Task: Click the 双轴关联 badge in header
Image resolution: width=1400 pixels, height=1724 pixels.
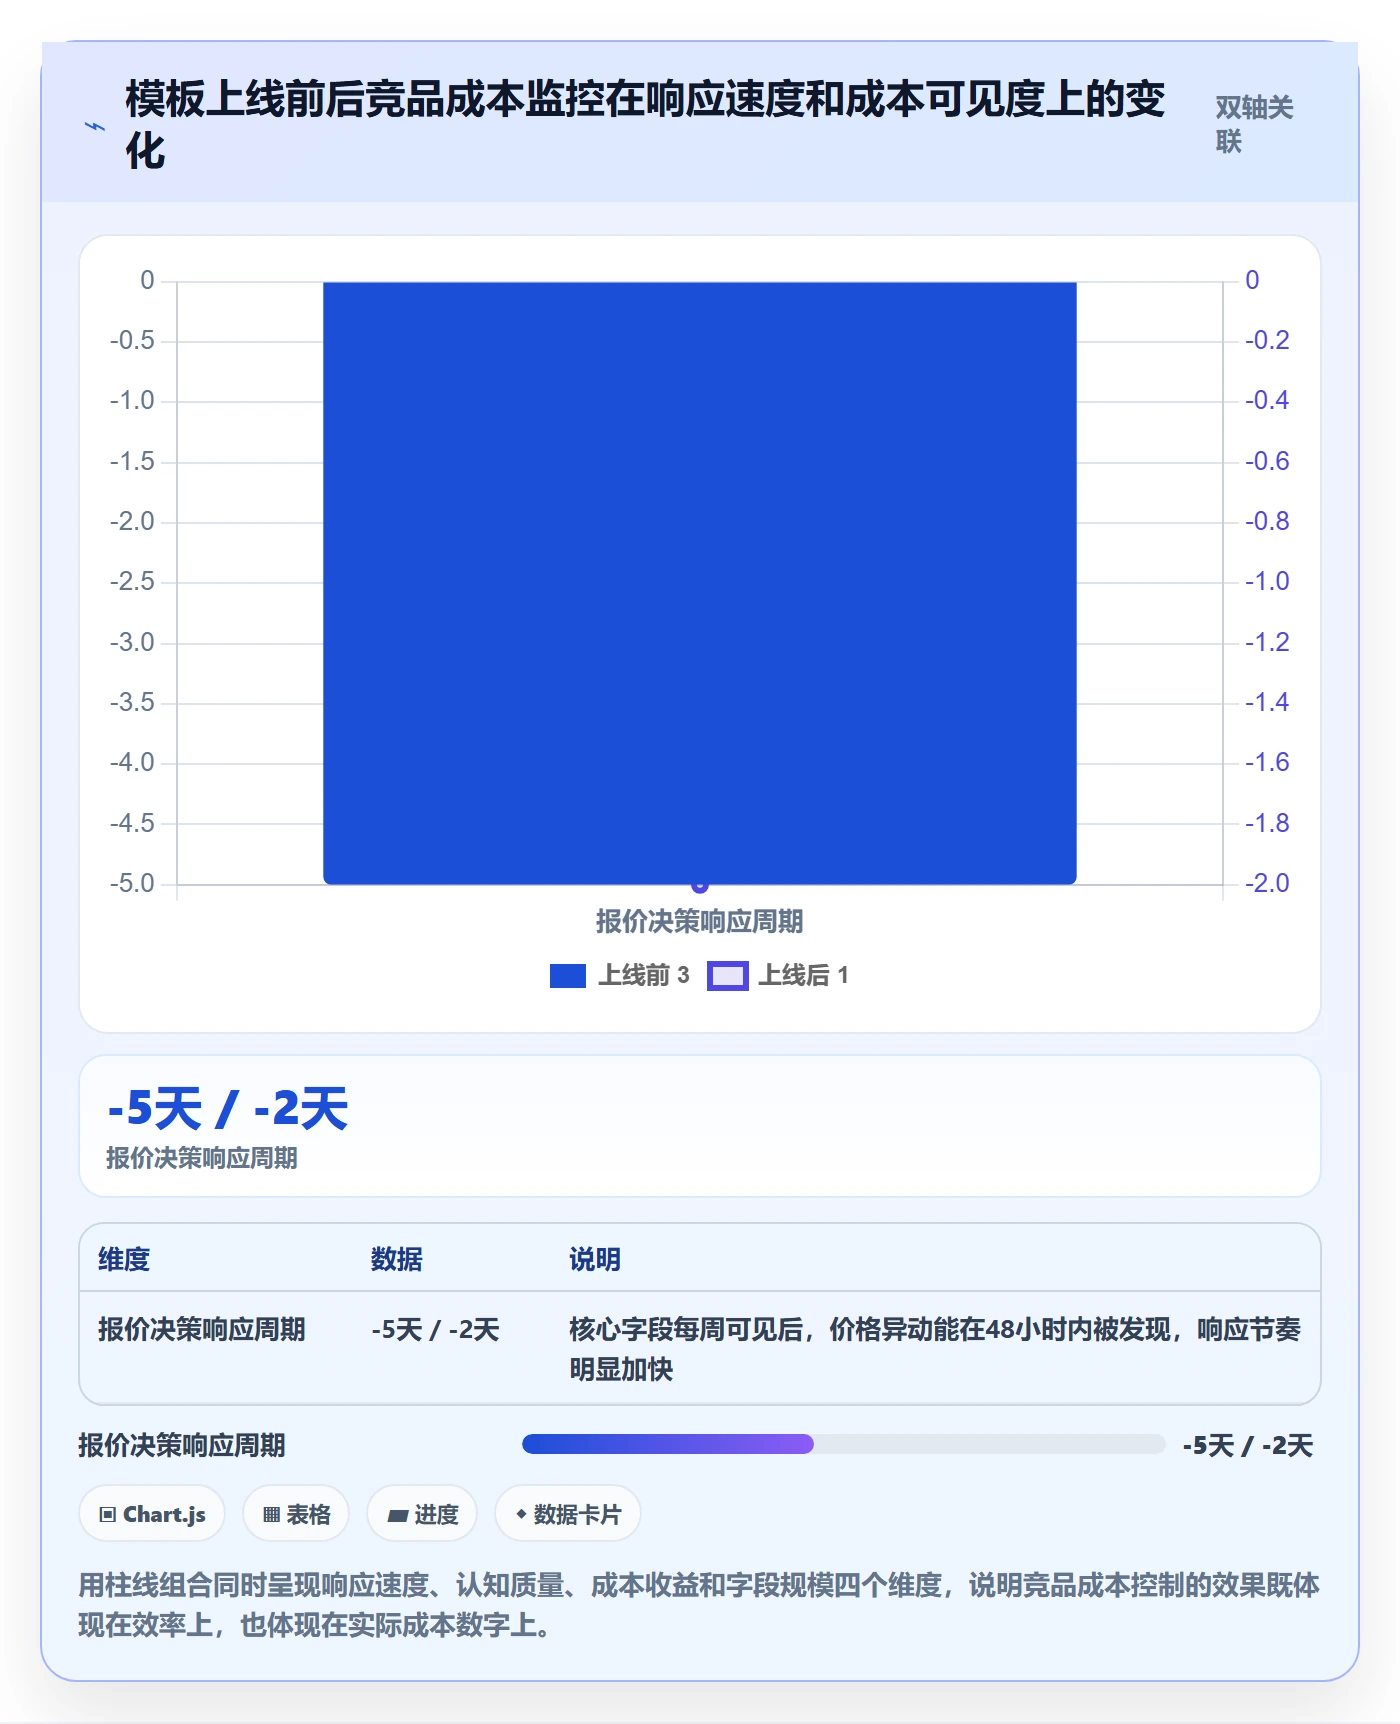Action: [x=1254, y=124]
